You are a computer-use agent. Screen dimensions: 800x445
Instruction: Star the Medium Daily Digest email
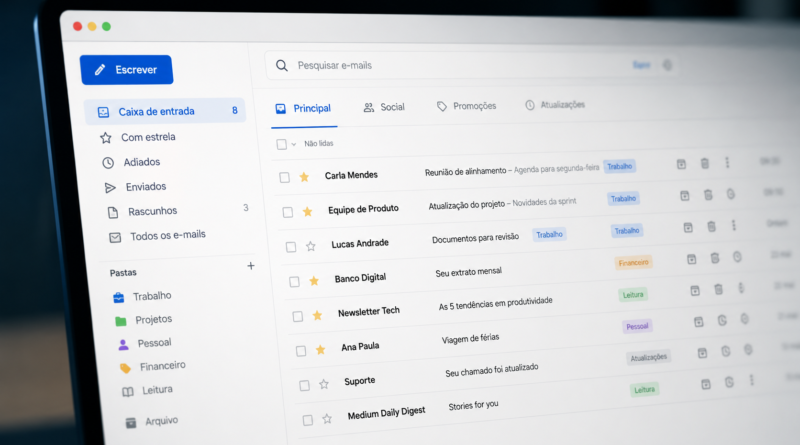pos(327,419)
